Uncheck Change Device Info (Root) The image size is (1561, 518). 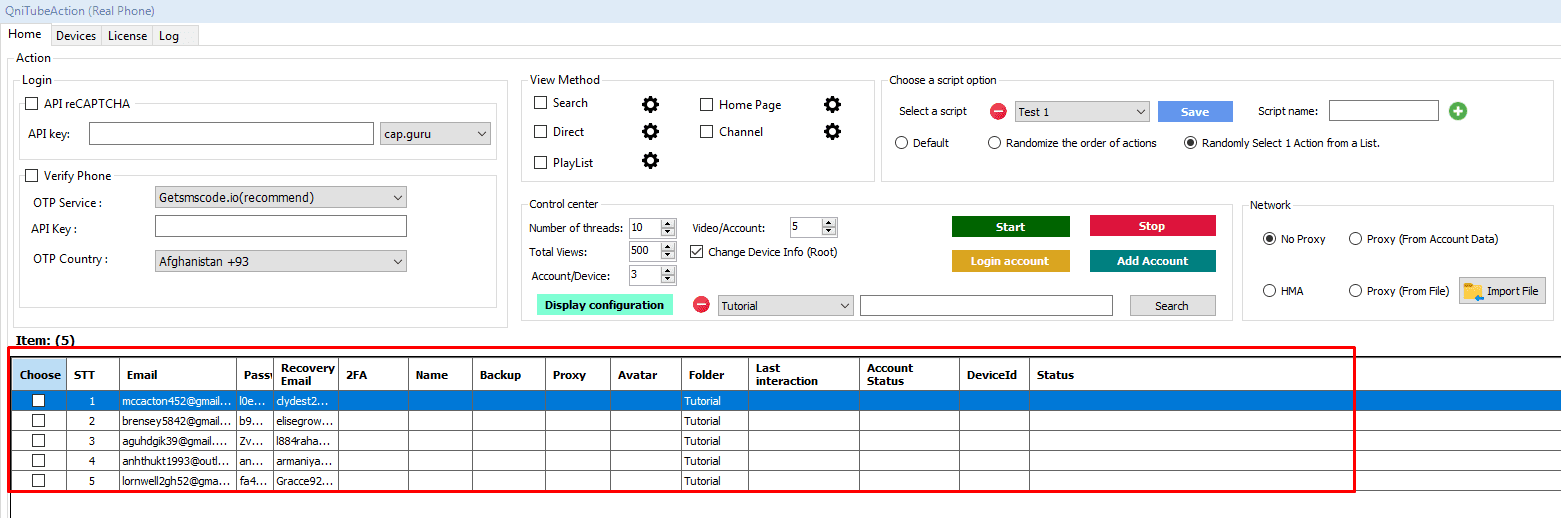point(697,252)
